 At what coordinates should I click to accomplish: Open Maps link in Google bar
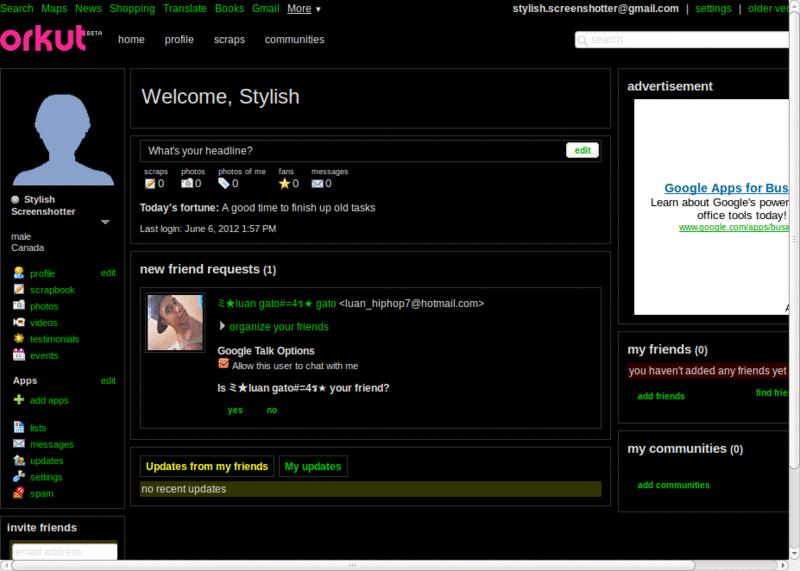[54, 9]
